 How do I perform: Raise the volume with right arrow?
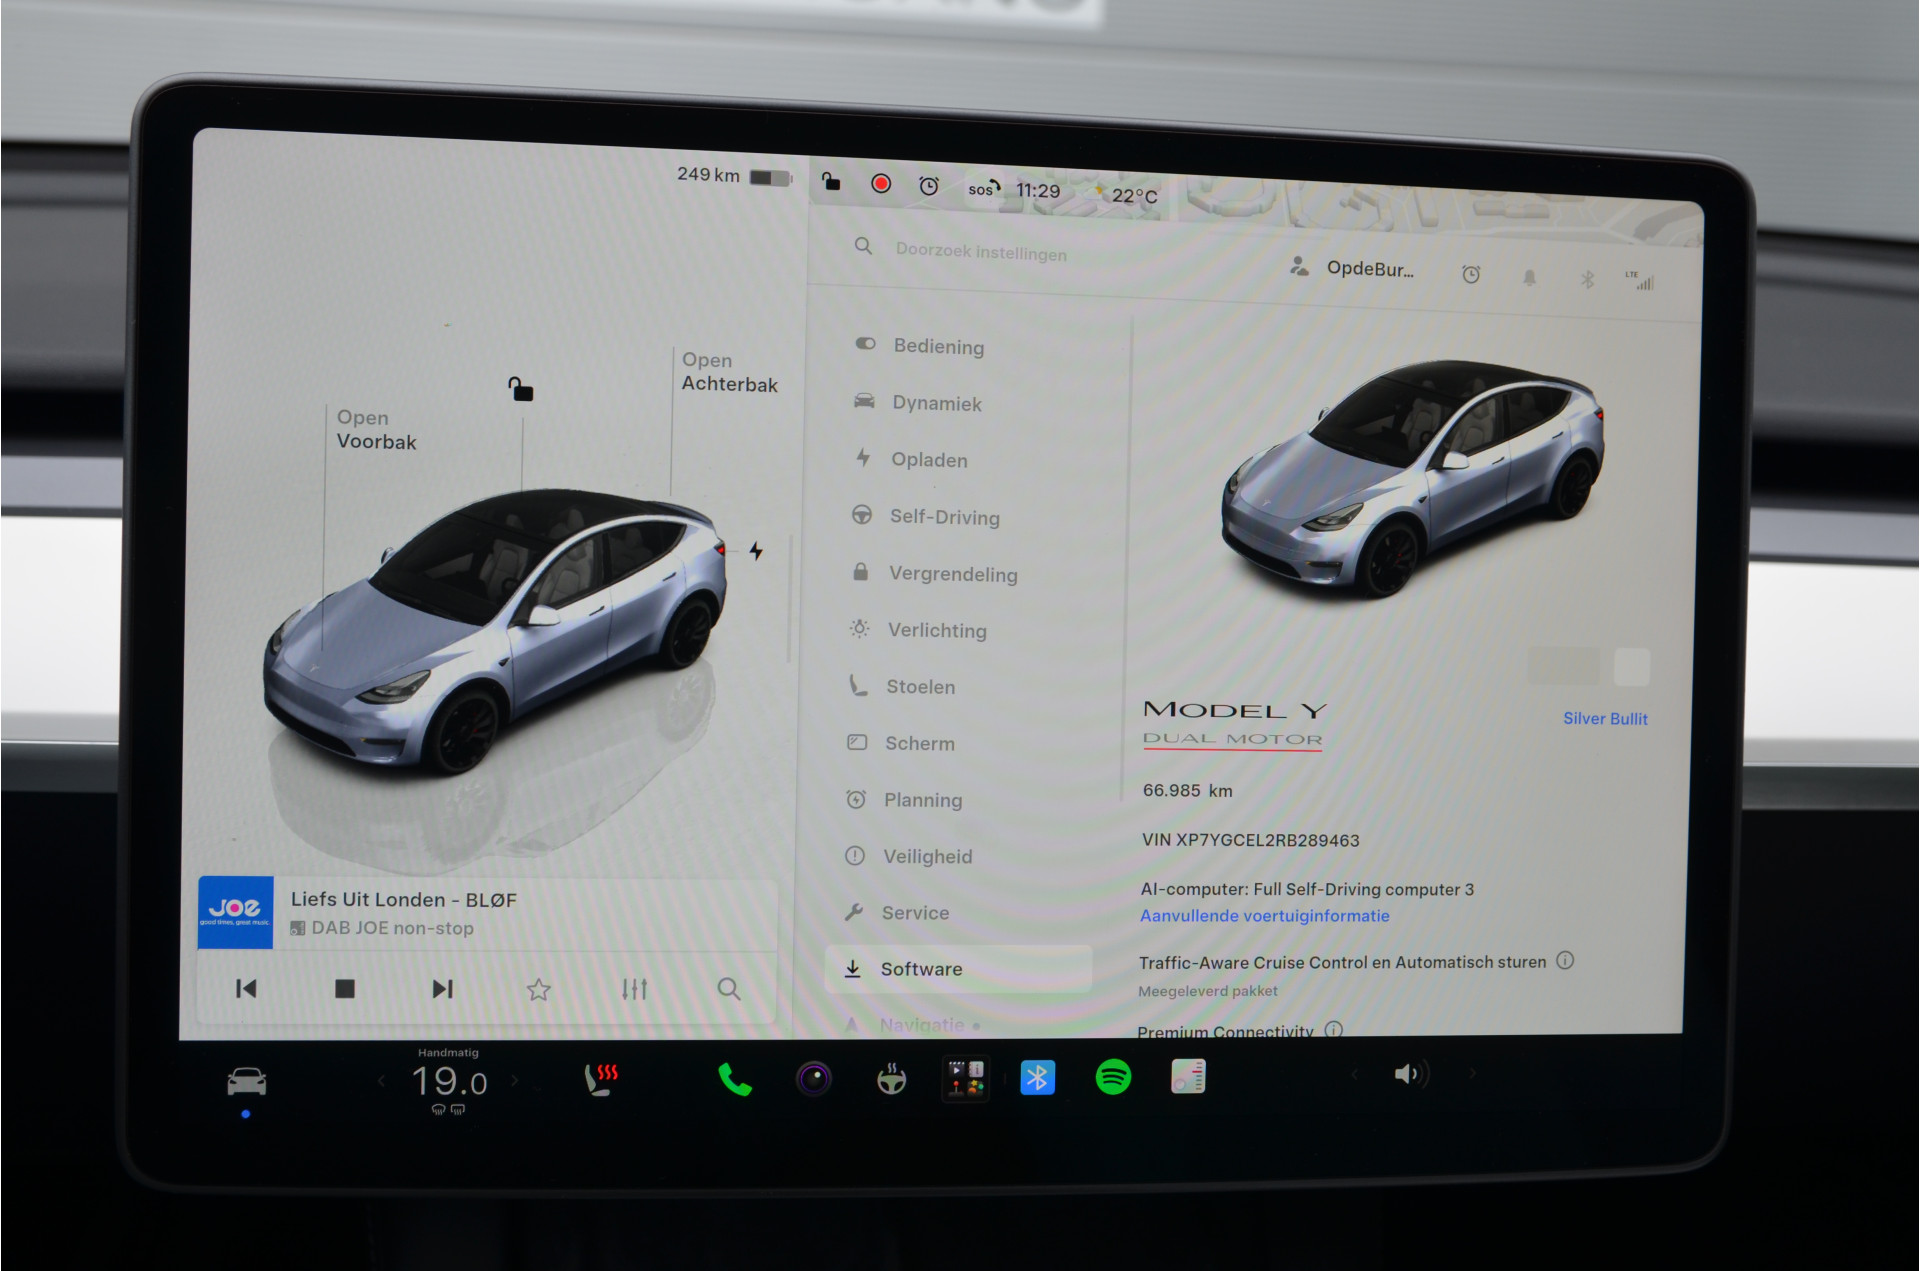click(x=1472, y=1074)
